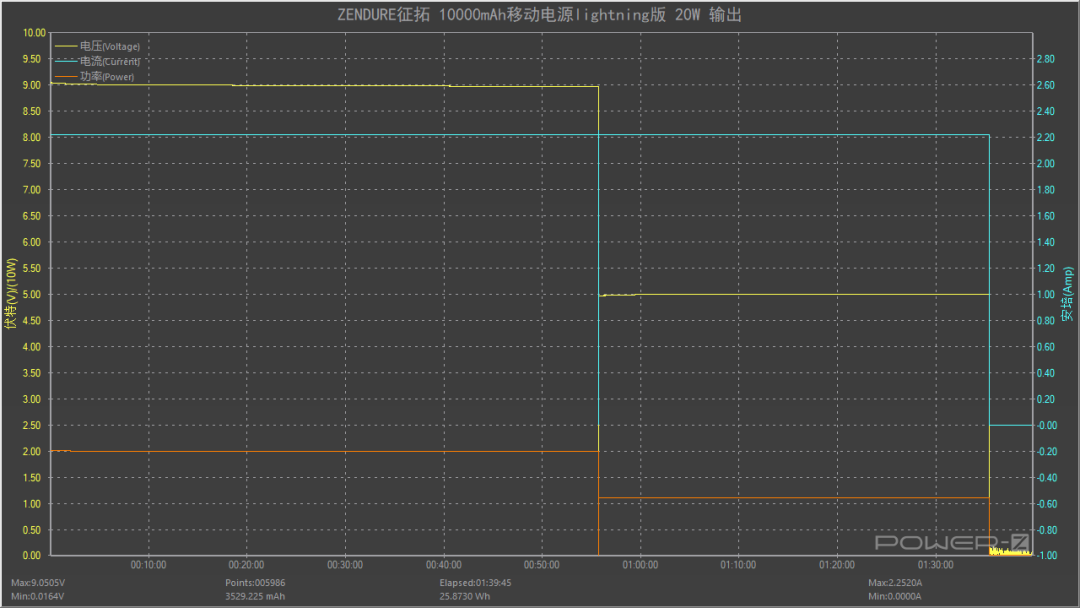Image resolution: width=1080 pixels, height=608 pixels.
Task: Click the Points:005986 readout
Action: point(255,583)
